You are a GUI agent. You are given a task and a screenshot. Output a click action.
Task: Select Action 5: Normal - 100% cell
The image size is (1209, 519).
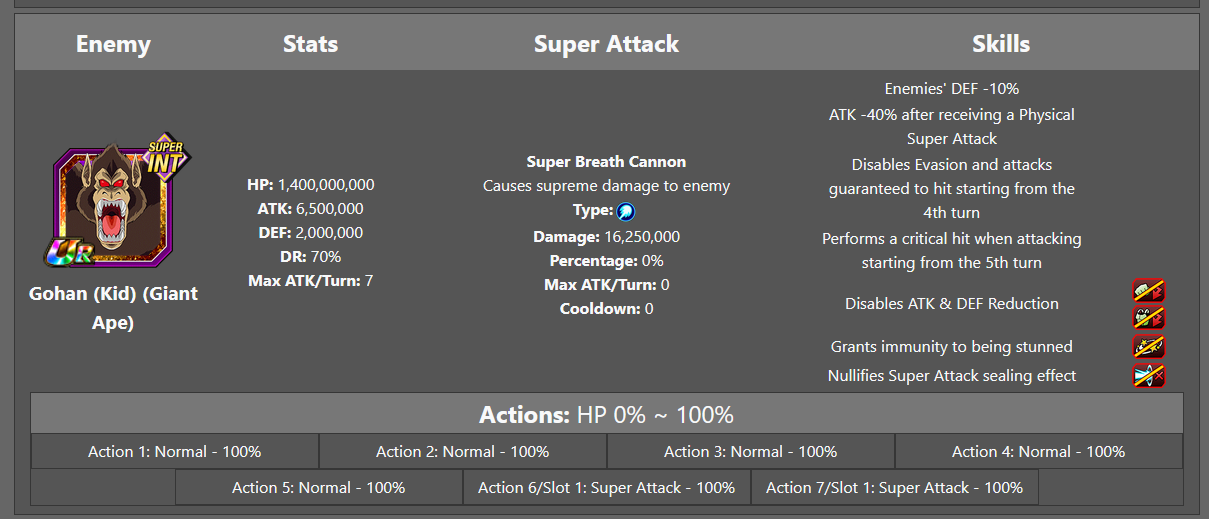click(319, 488)
